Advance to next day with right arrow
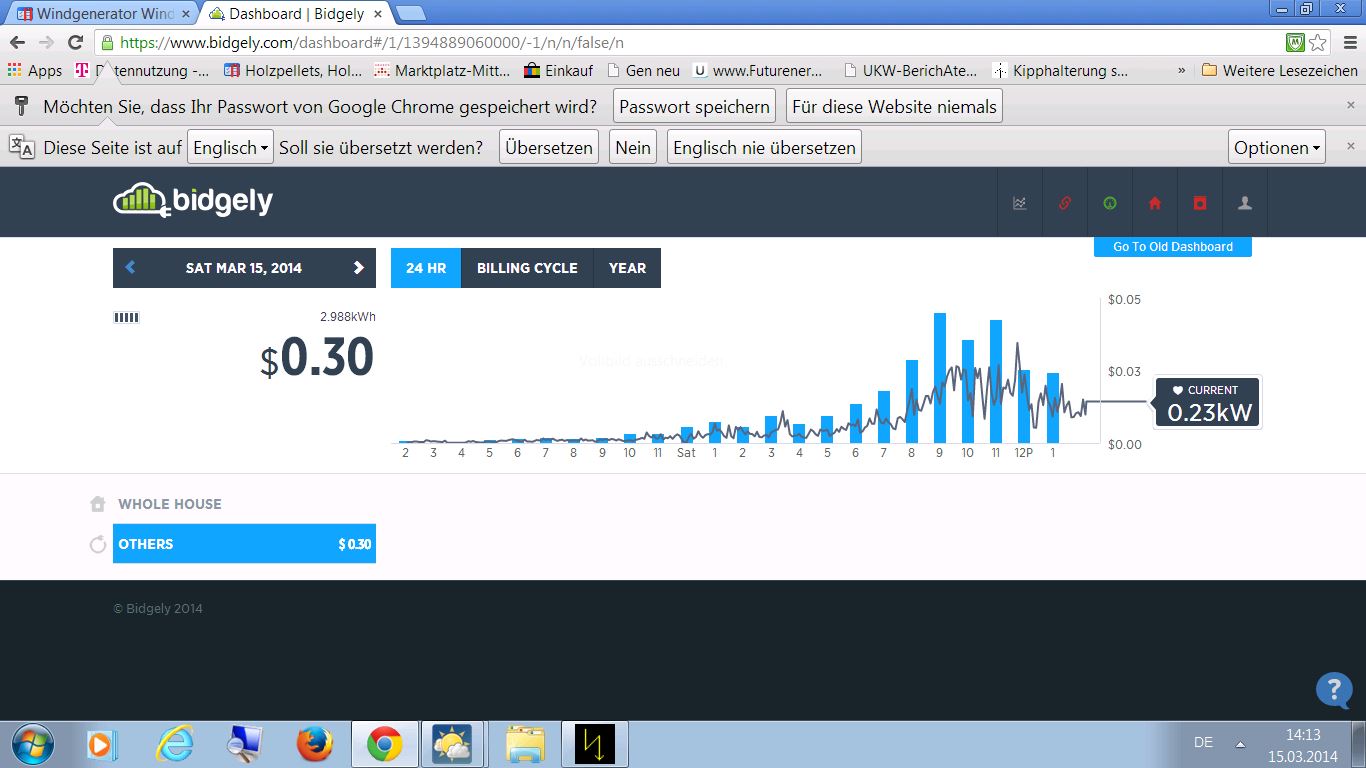 click(x=359, y=268)
